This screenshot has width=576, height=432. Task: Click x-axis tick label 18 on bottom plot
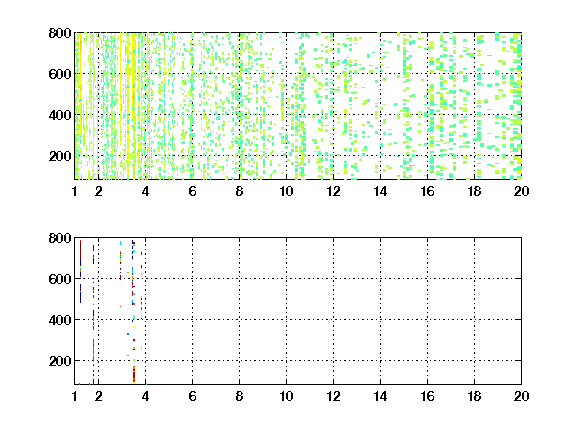[474, 396]
